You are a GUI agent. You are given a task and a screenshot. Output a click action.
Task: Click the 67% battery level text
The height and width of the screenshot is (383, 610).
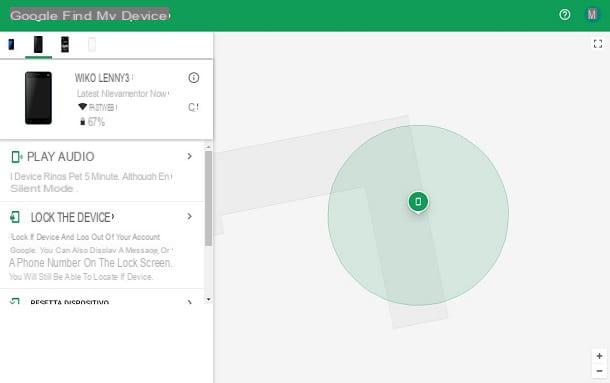pyautogui.click(x=96, y=122)
